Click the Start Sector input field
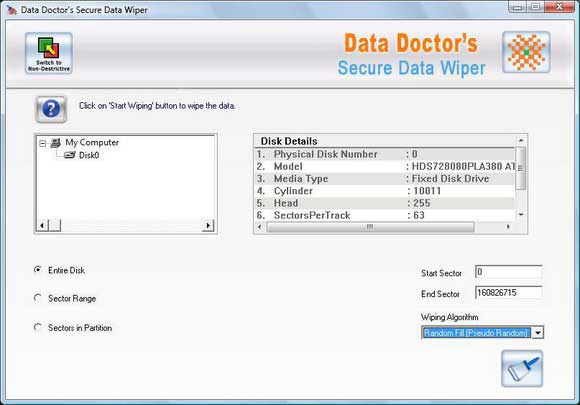Image resolution: width=580 pixels, height=405 pixels. point(509,272)
